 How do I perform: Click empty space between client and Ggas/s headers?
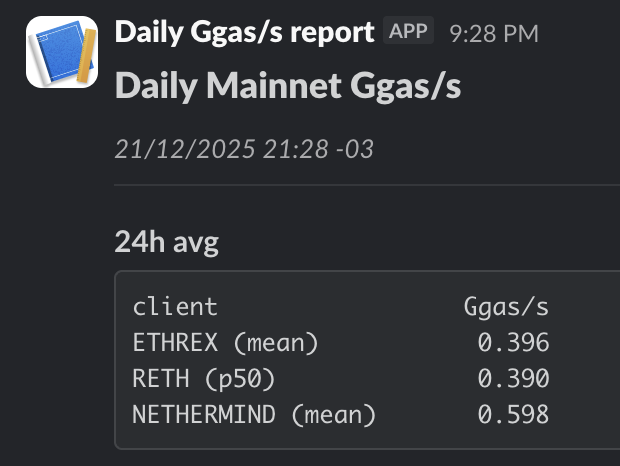coord(340,306)
